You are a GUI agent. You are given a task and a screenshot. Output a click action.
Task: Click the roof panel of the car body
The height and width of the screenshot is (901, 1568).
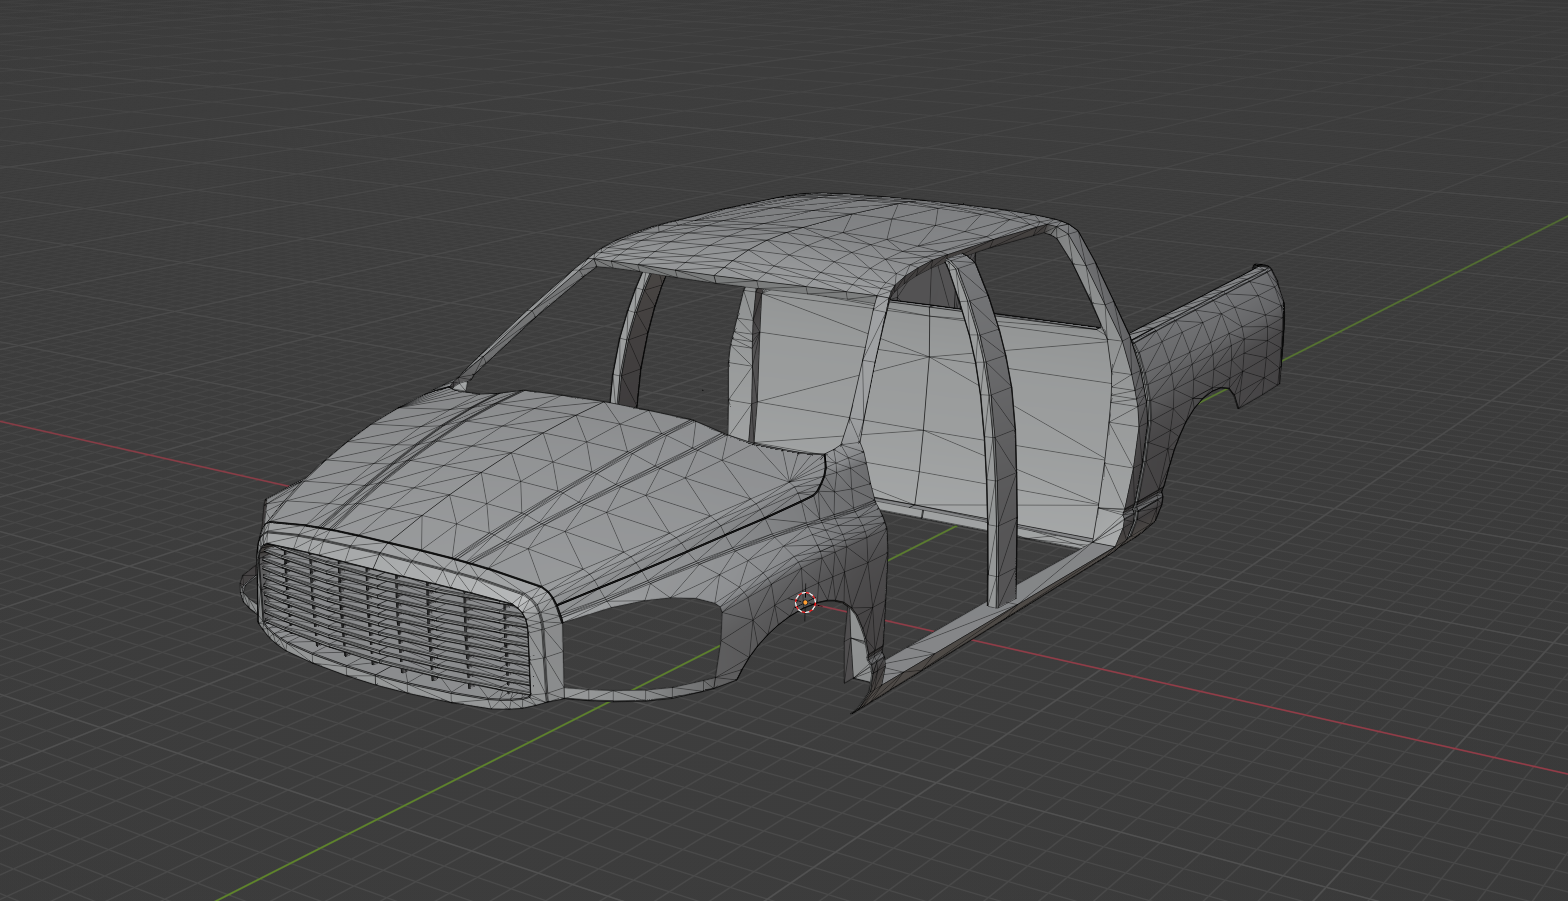(830, 243)
